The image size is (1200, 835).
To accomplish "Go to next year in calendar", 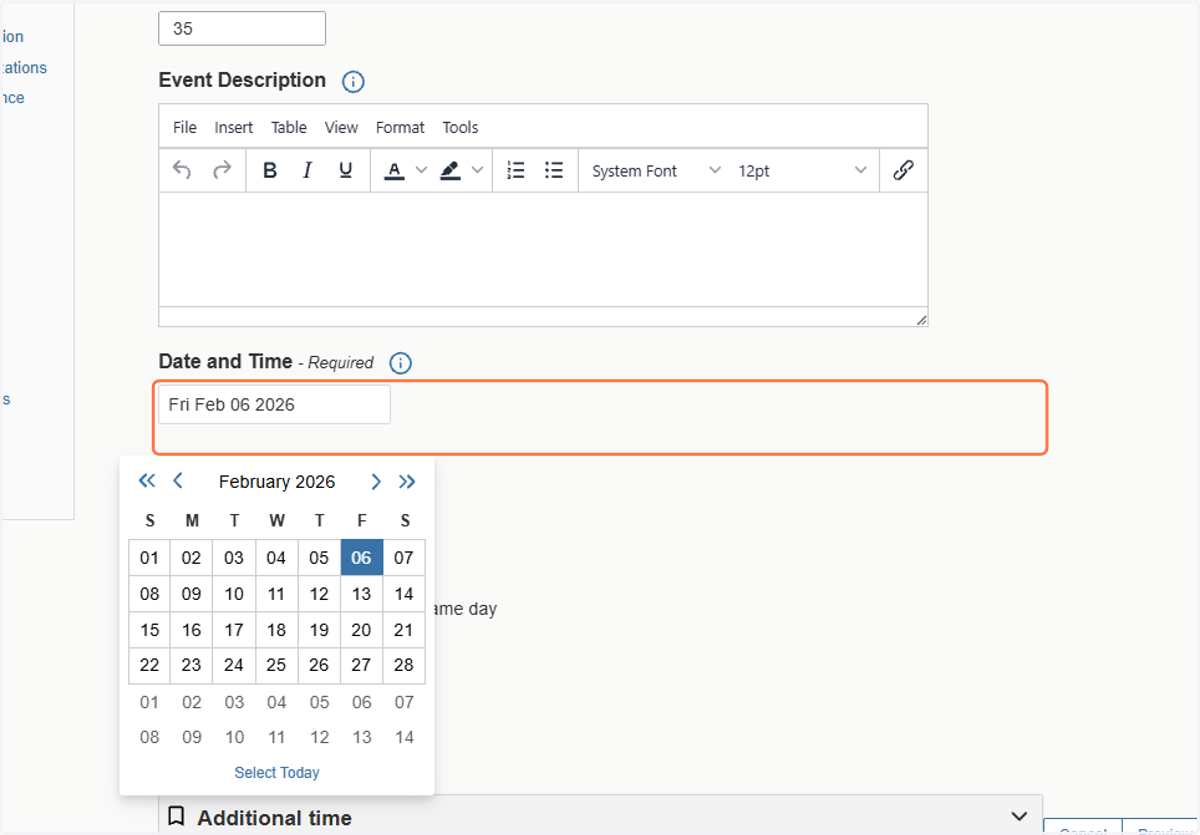I will (407, 481).
